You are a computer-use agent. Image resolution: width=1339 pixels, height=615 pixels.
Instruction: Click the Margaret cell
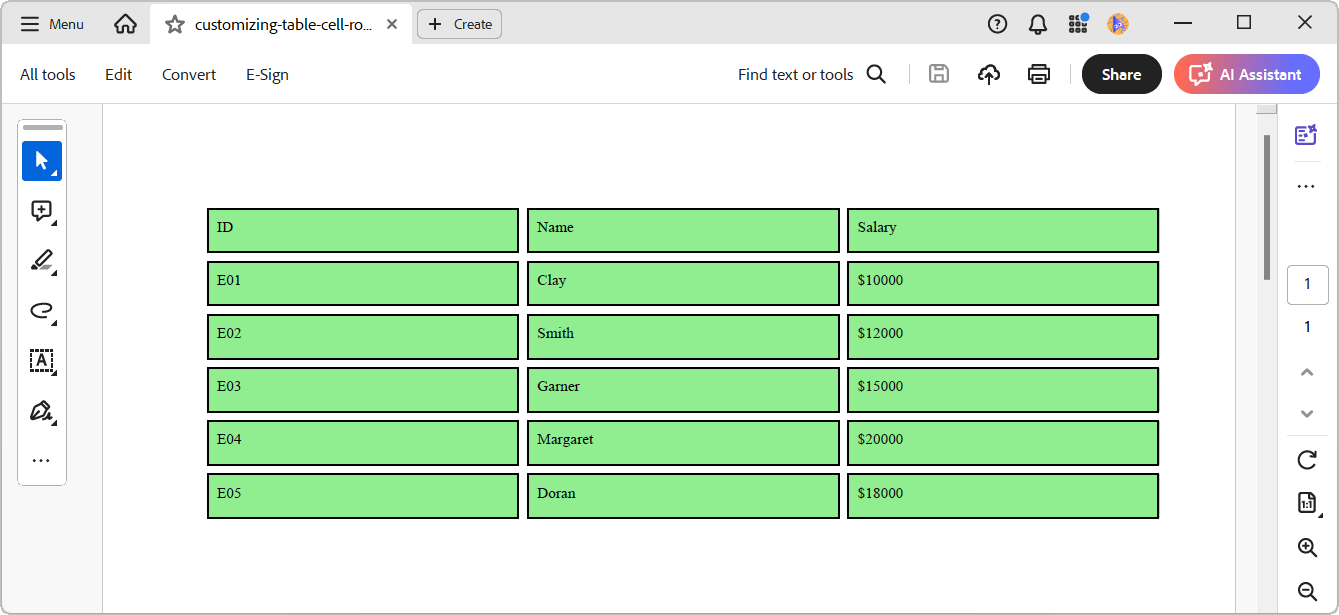click(x=683, y=442)
